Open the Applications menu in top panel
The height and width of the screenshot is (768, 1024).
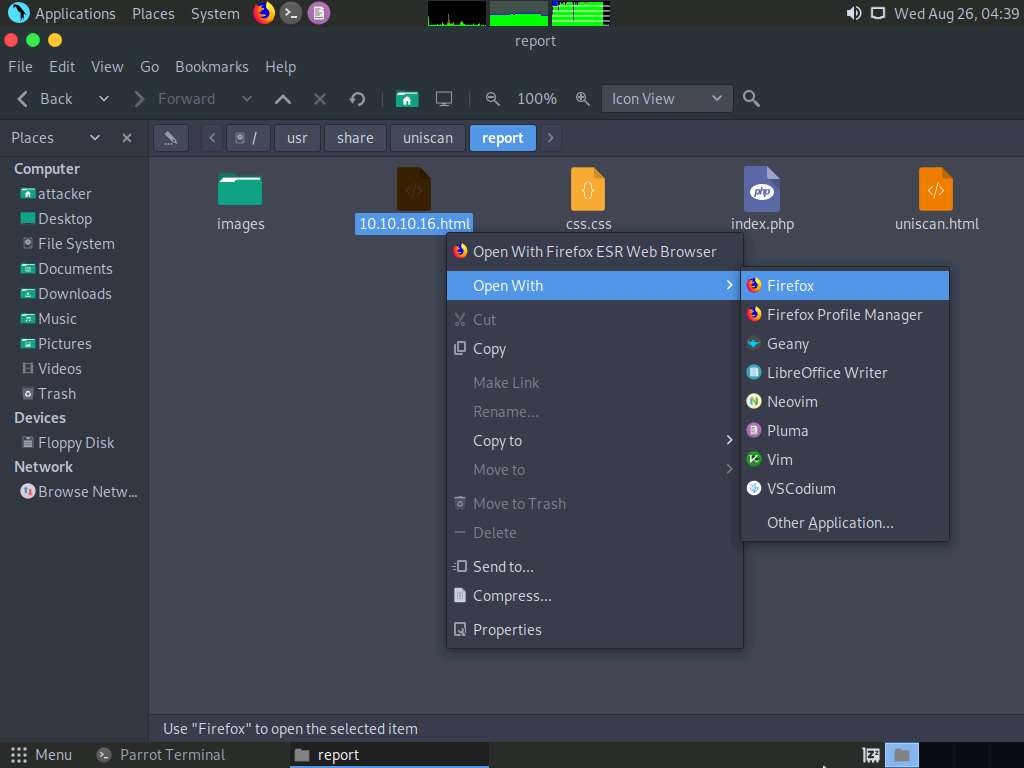pos(63,13)
